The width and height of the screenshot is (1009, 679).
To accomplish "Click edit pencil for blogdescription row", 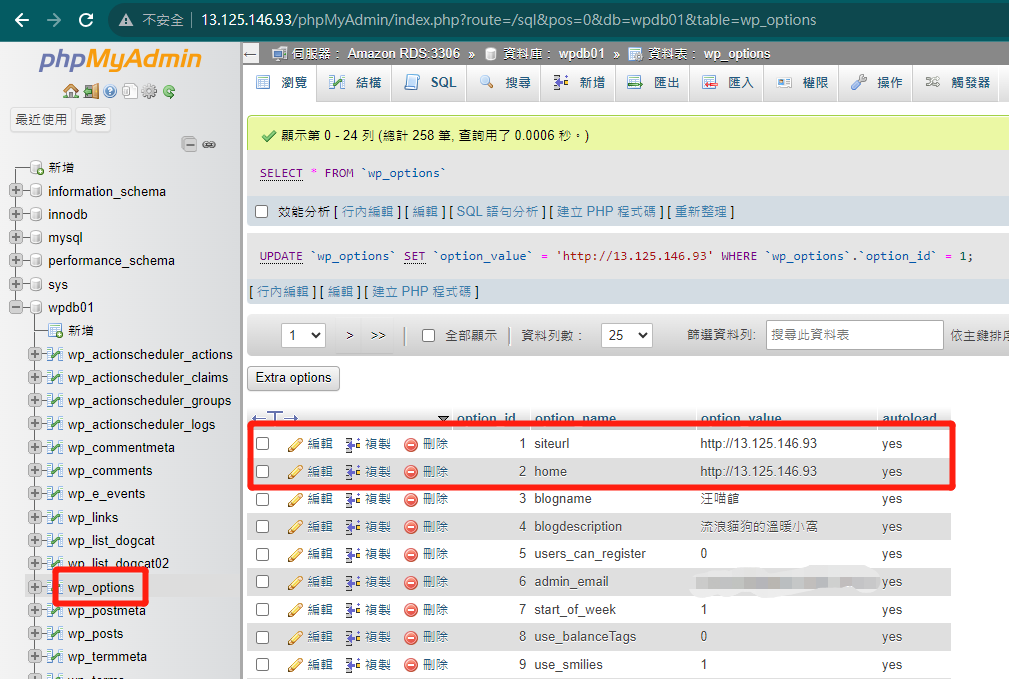I will tap(295, 527).
